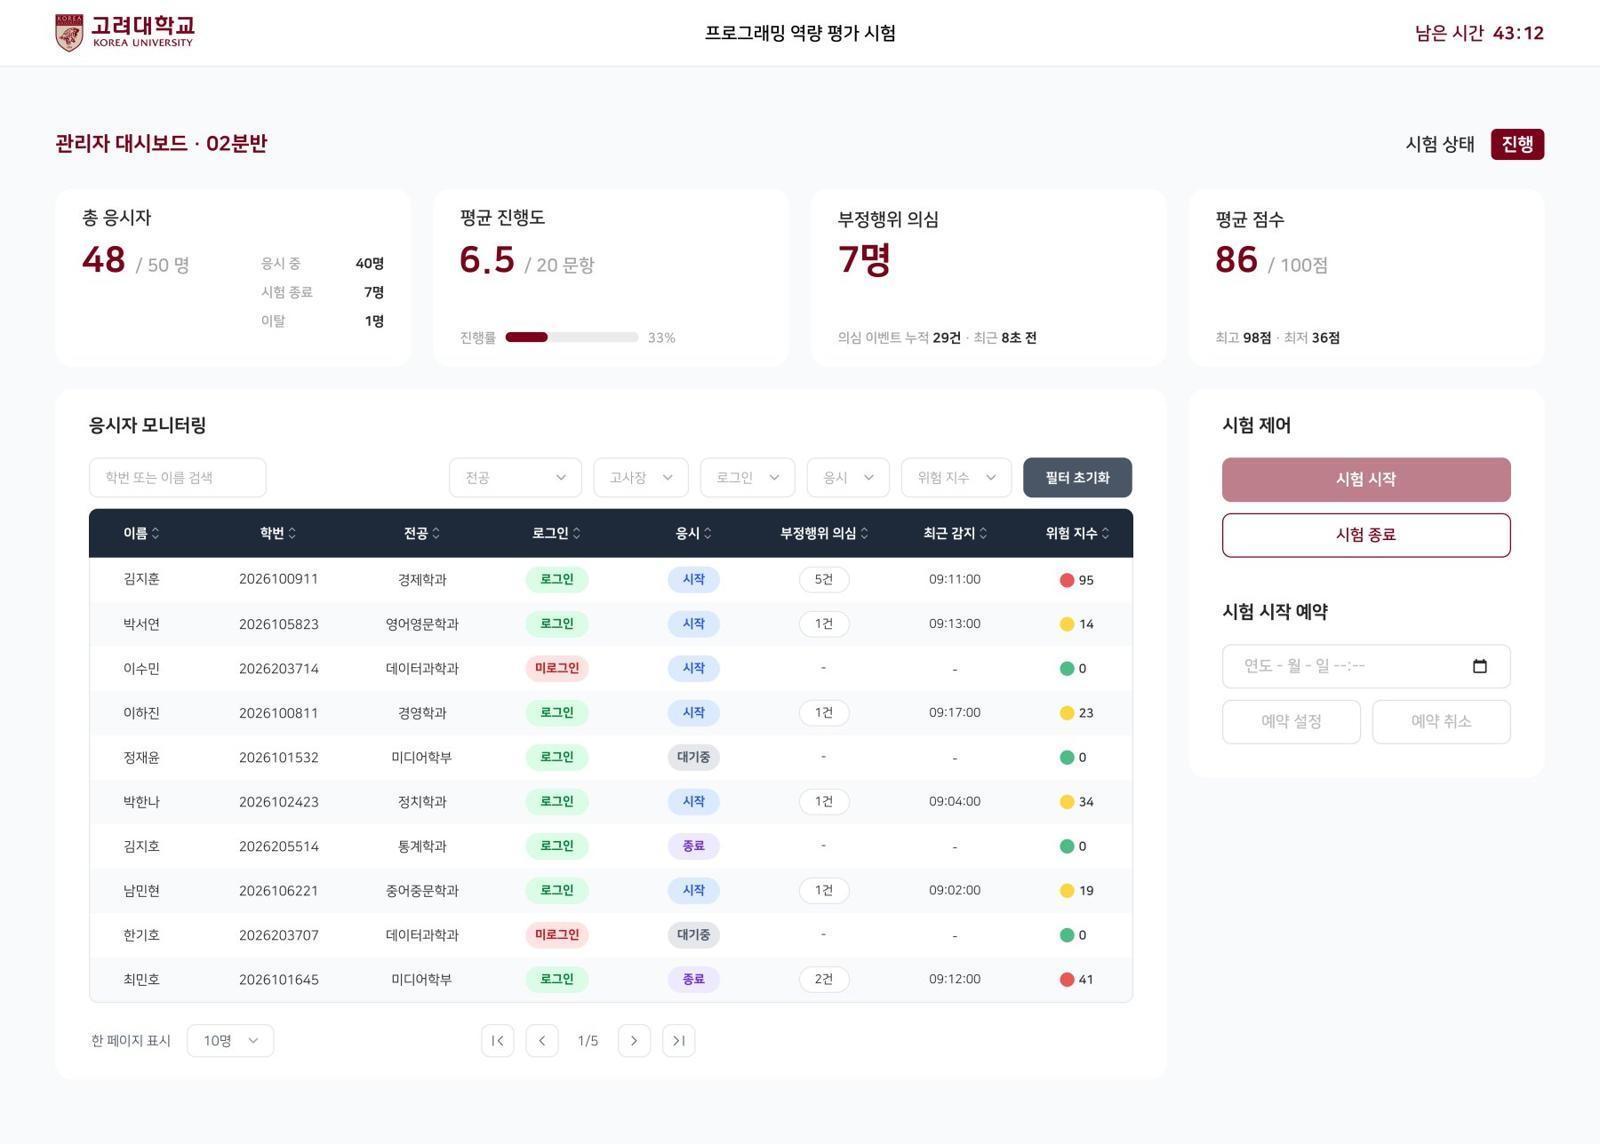1600x1144 pixels.
Task: Open the 전공 filter dropdown
Action: (515, 478)
